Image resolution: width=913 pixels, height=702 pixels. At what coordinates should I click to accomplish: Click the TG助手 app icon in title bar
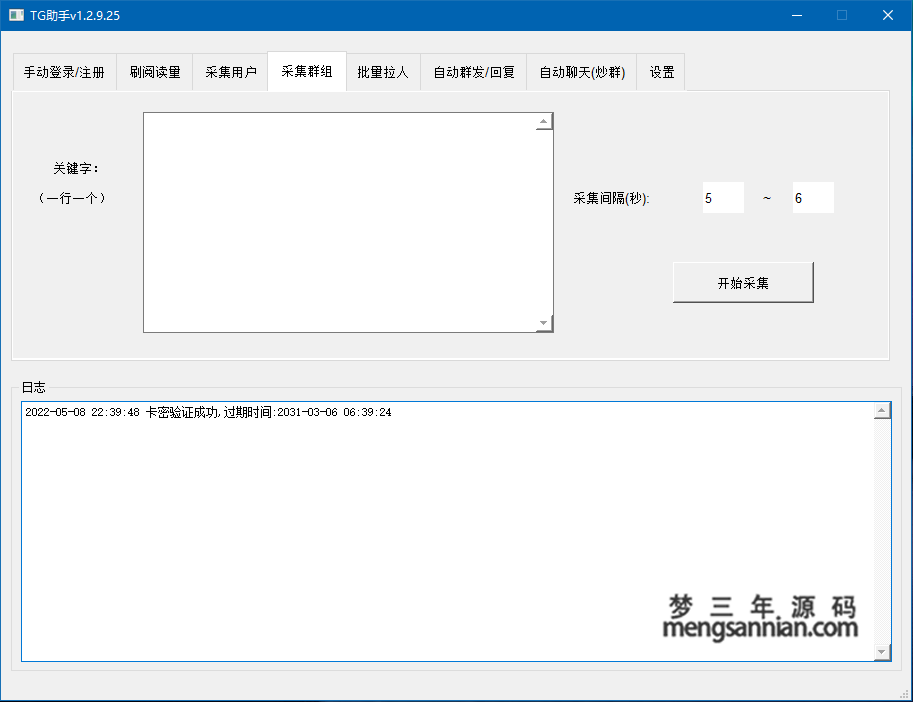coord(16,15)
